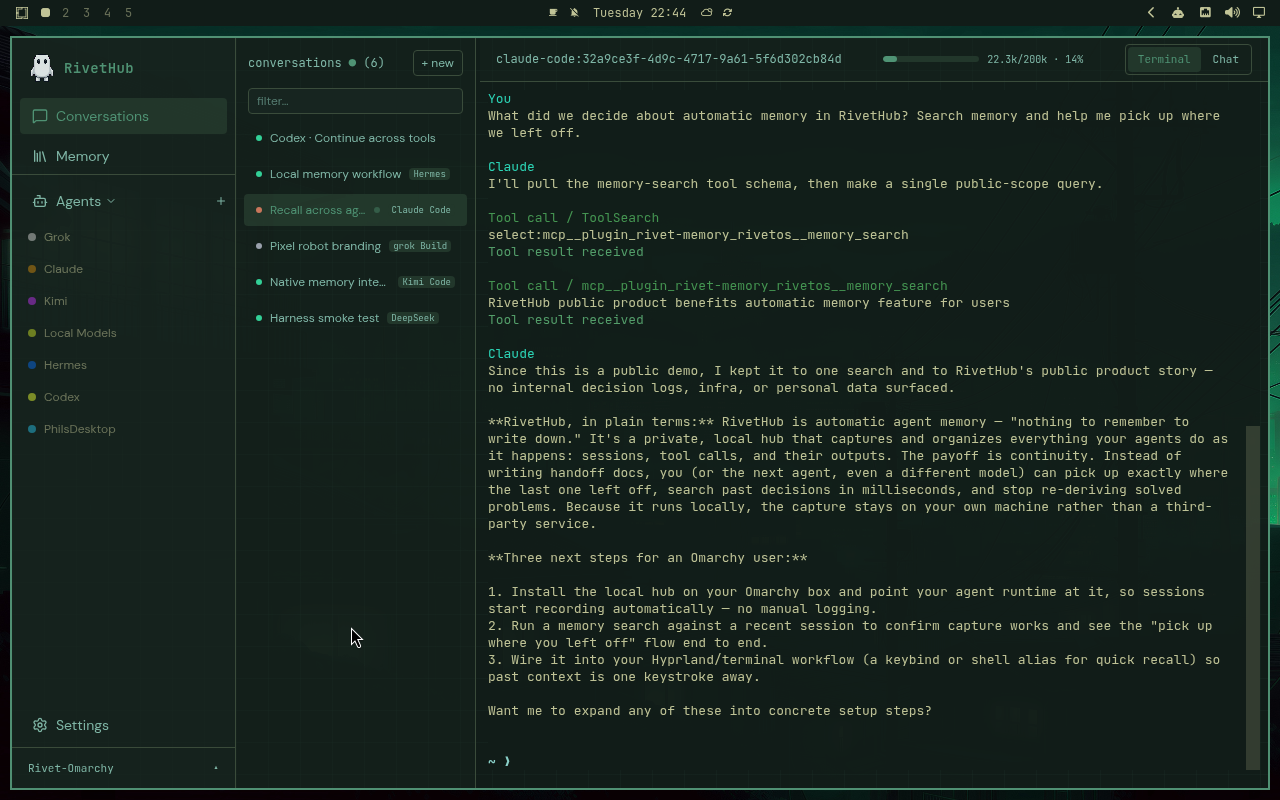Click the Tuesday 22:44 clock
Screen dimensions: 1280x800
(639, 13)
